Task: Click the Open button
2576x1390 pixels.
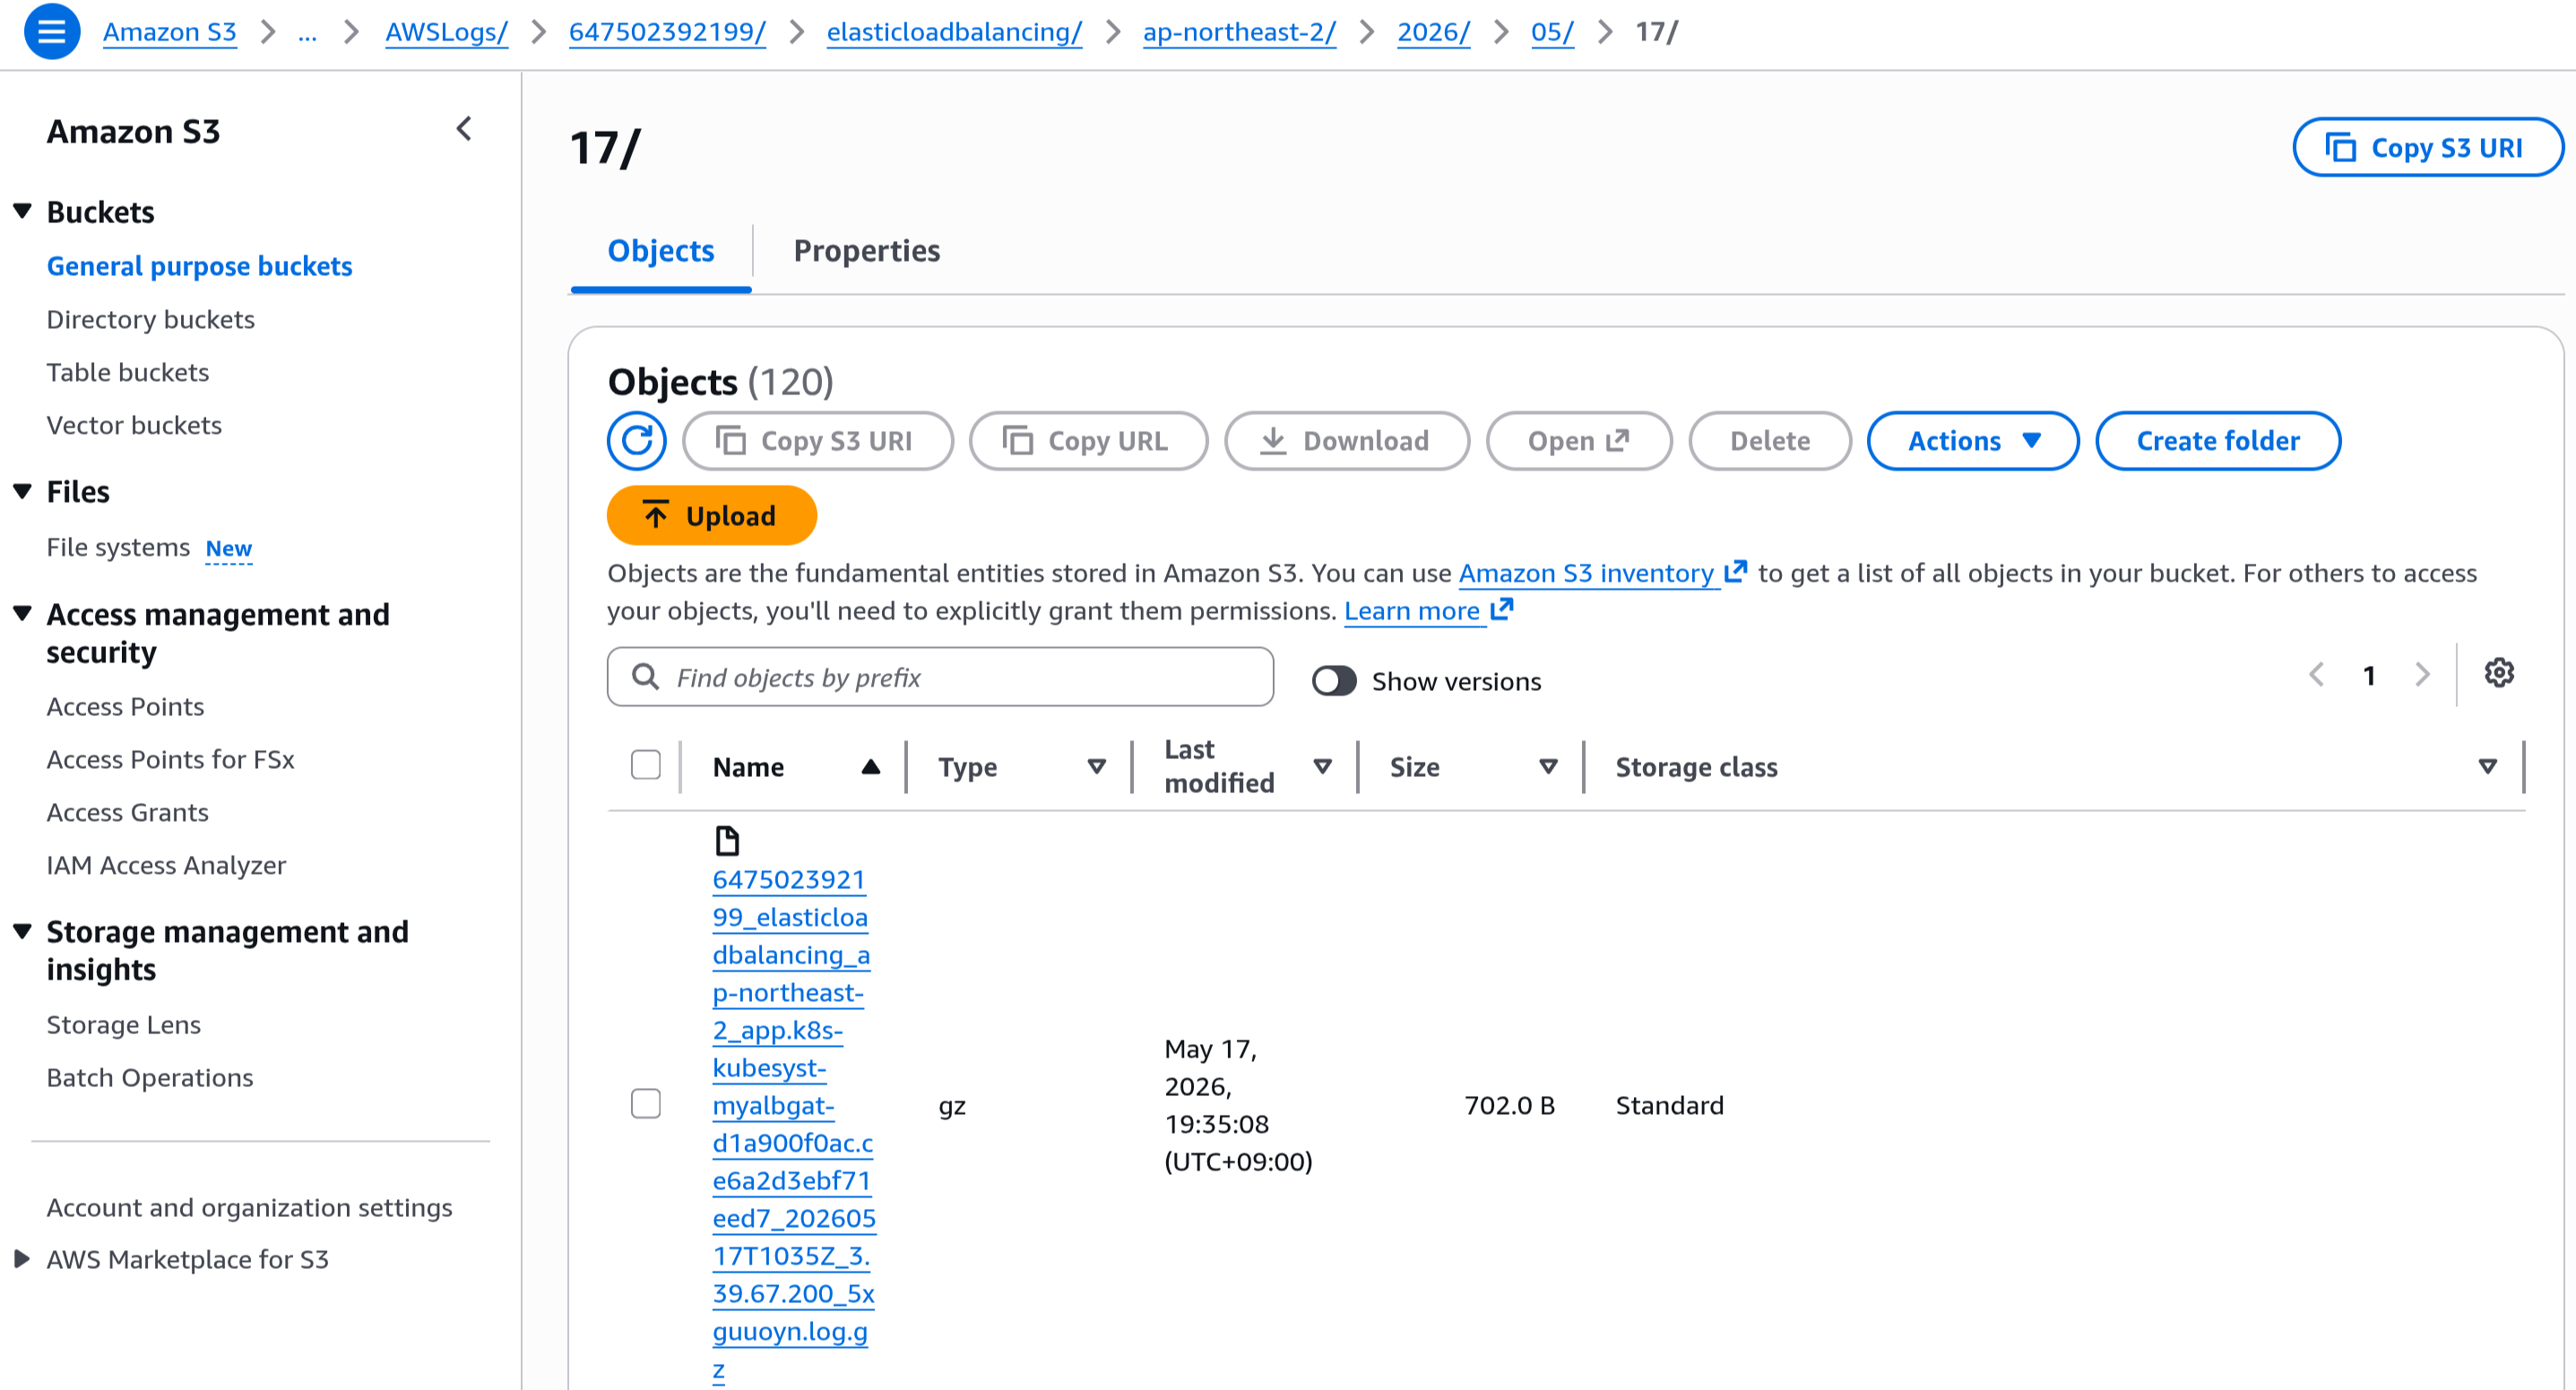Action: [1579, 441]
